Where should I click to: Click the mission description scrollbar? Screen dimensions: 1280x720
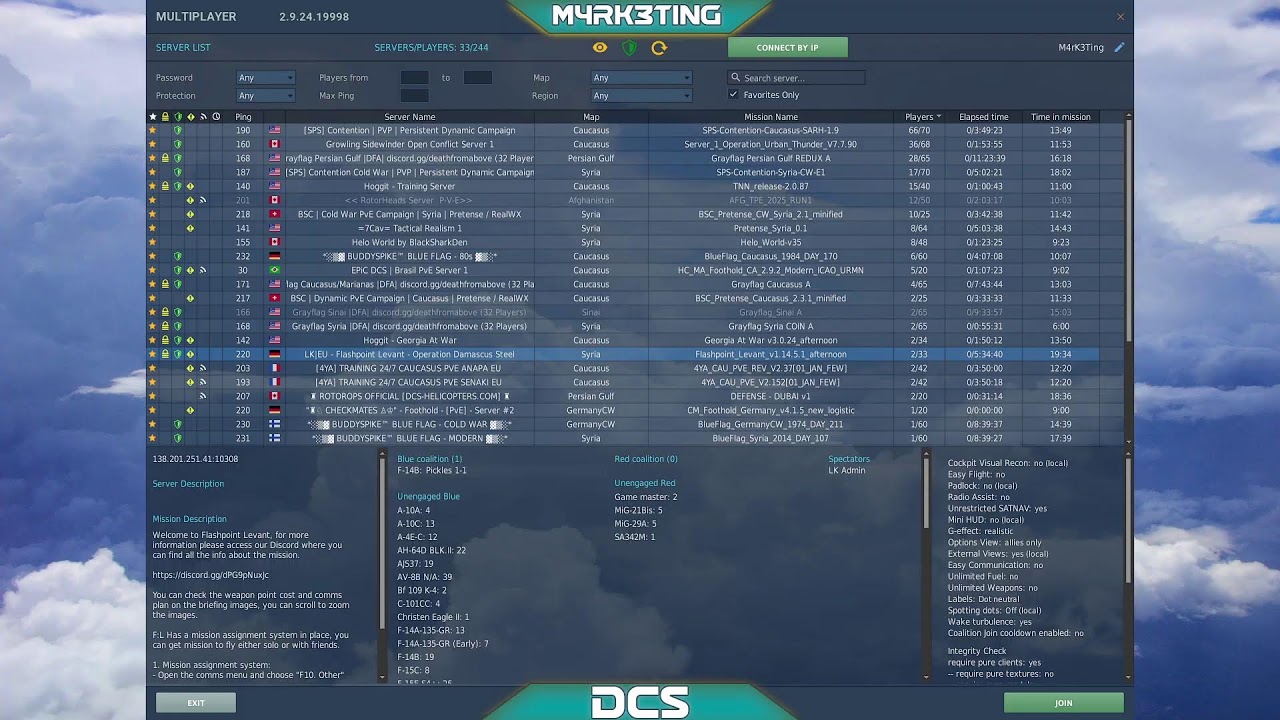pyautogui.click(x=381, y=545)
